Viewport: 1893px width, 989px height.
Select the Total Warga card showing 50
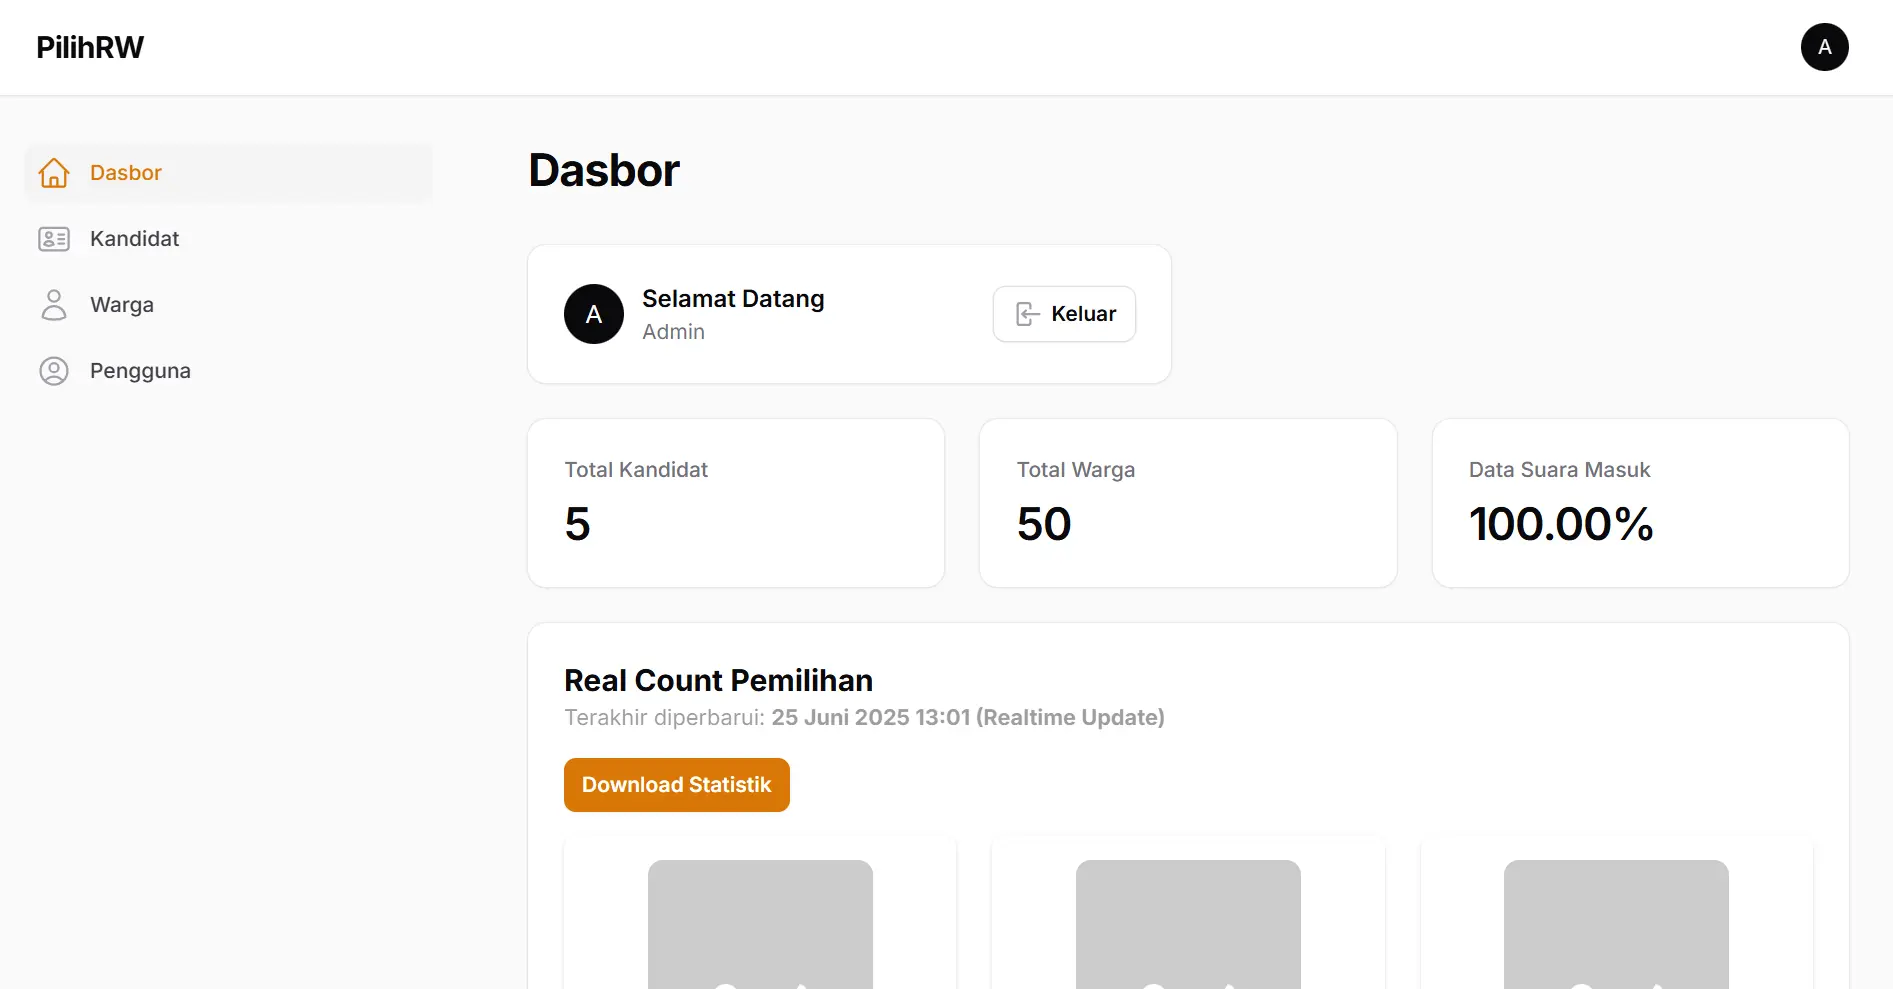point(1187,502)
